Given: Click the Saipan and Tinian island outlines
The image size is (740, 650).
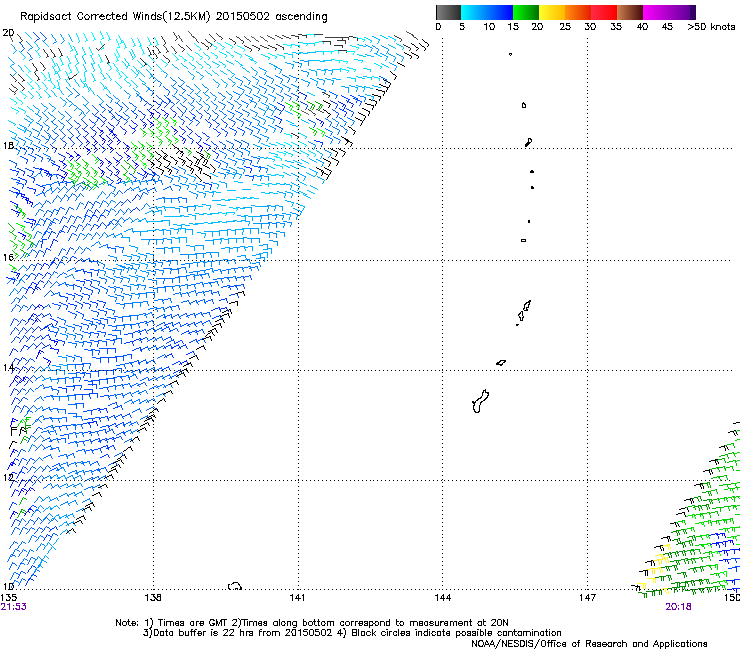Looking at the screenshot, I should tap(523, 312).
